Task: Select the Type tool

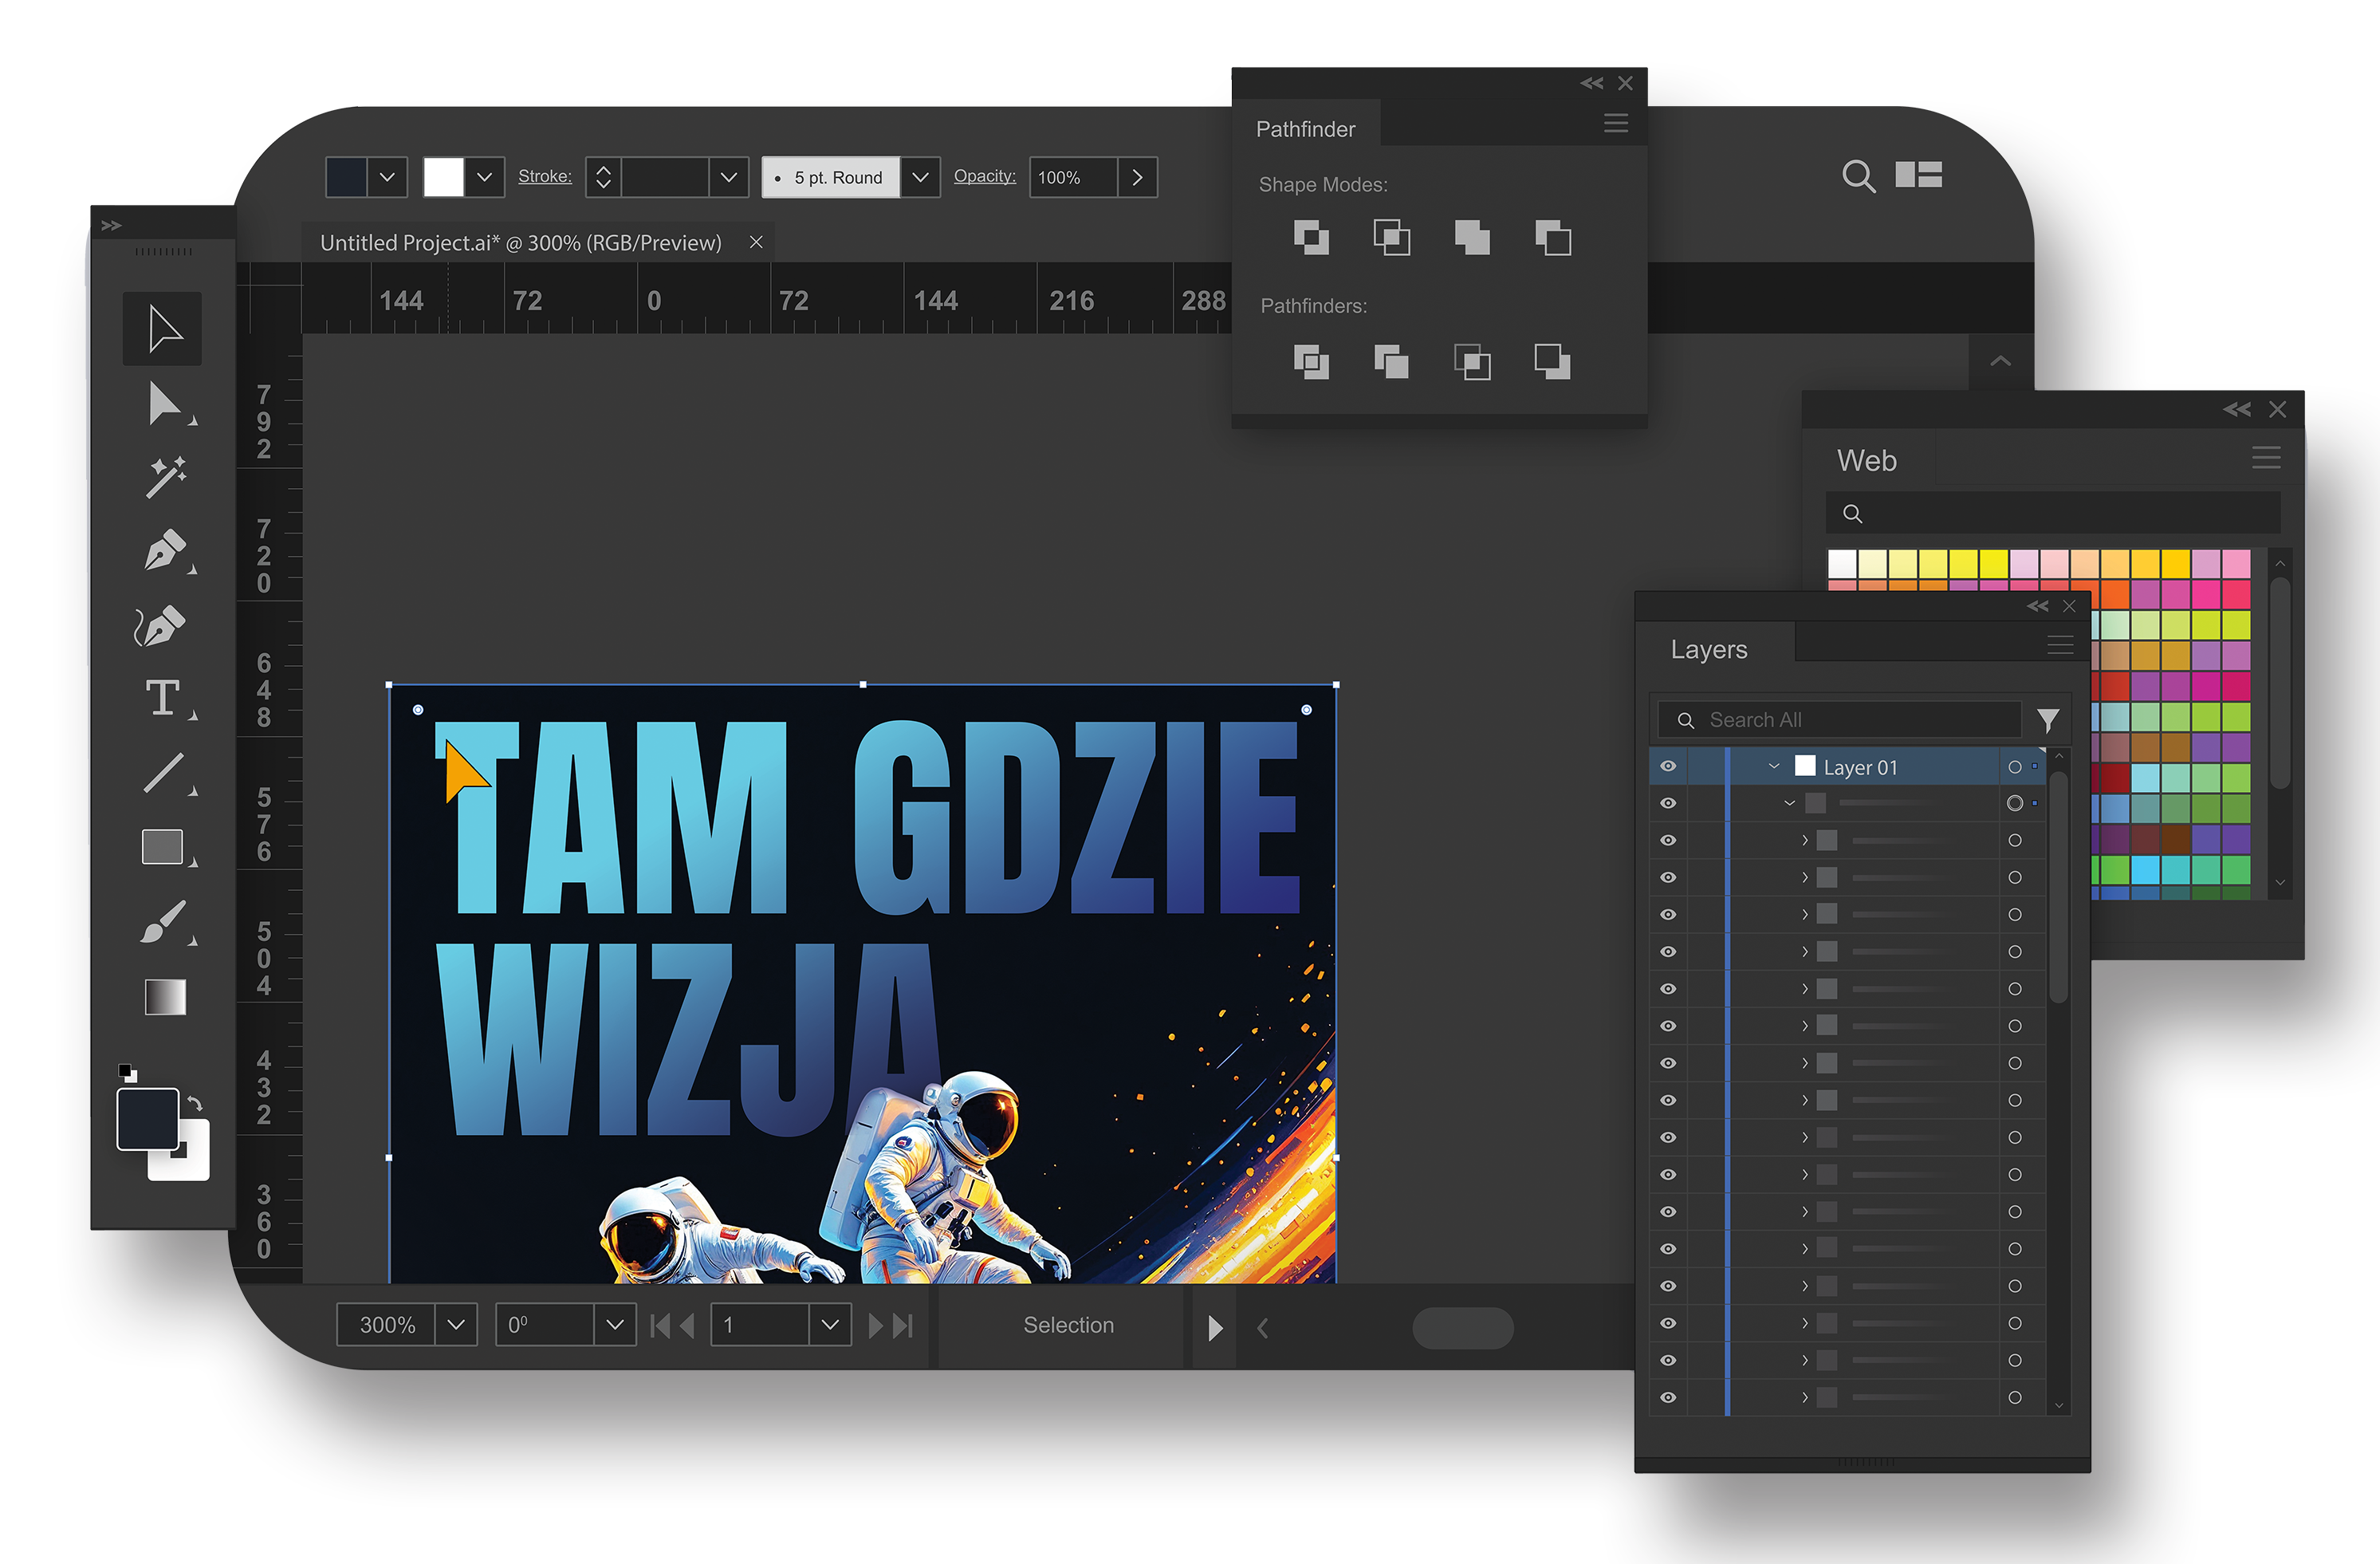Action: click(162, 697)
